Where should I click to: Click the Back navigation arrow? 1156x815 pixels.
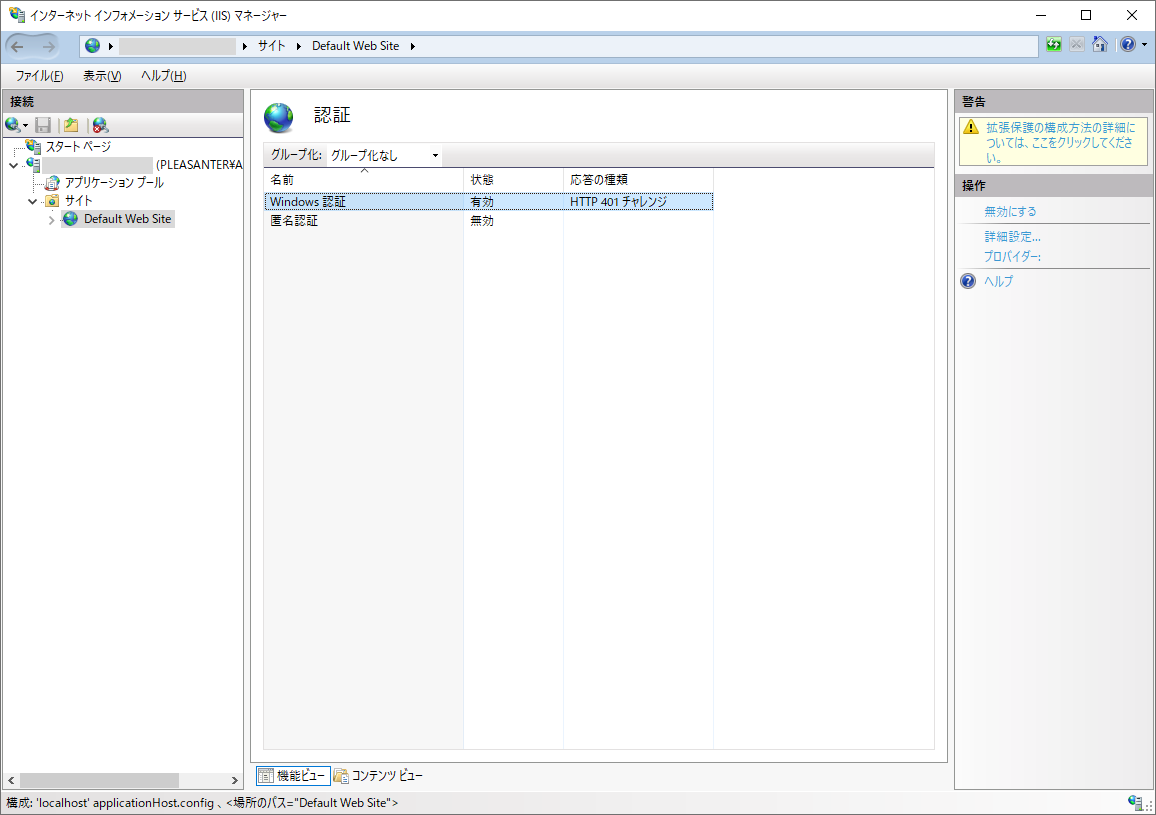point(18,46)
